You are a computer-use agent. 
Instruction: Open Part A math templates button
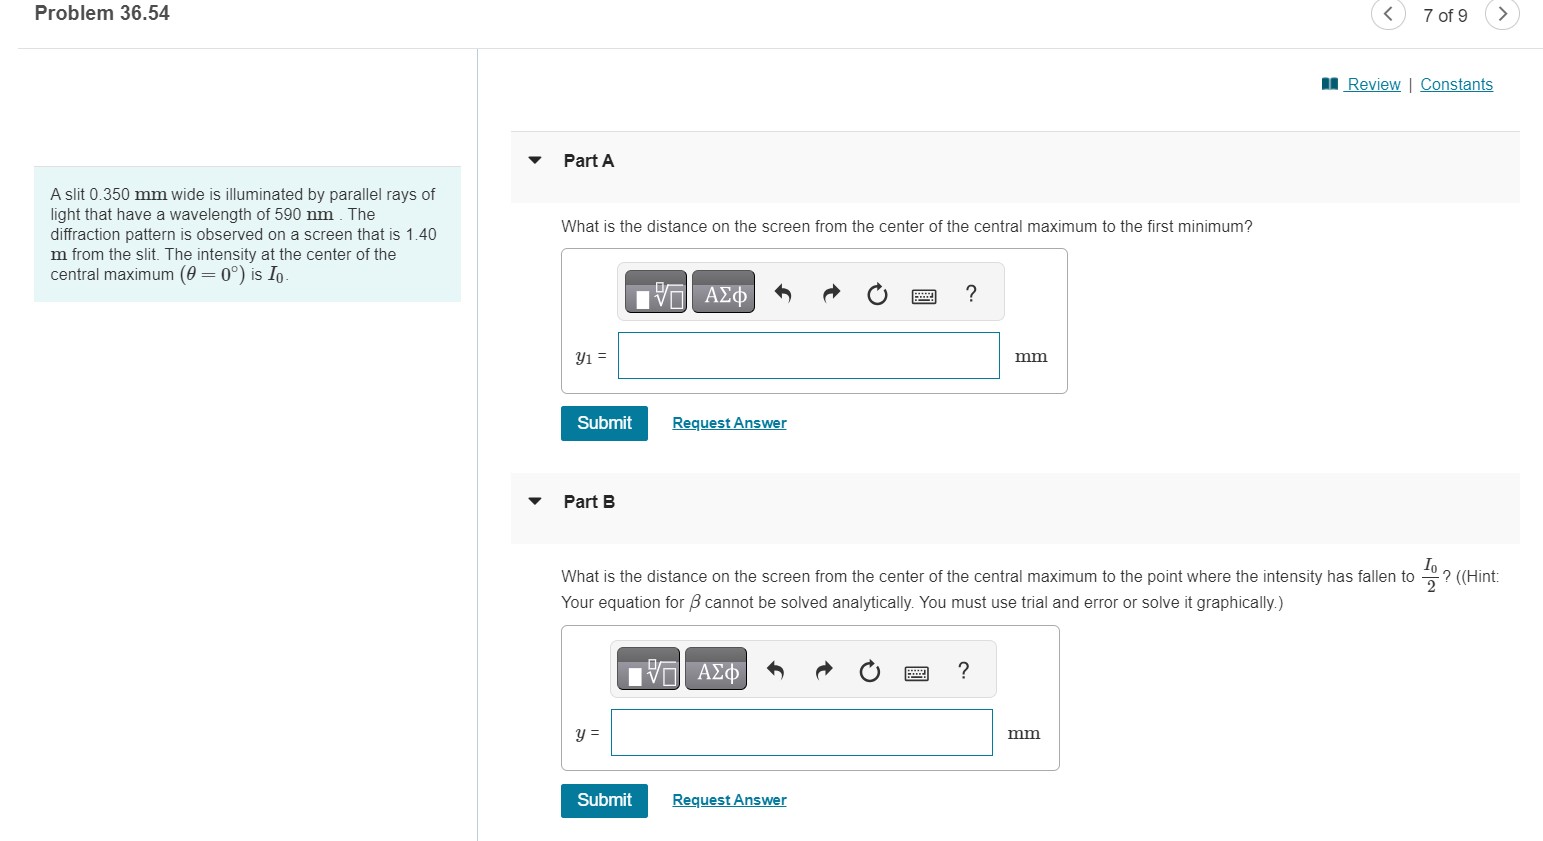tap(656, 293)
